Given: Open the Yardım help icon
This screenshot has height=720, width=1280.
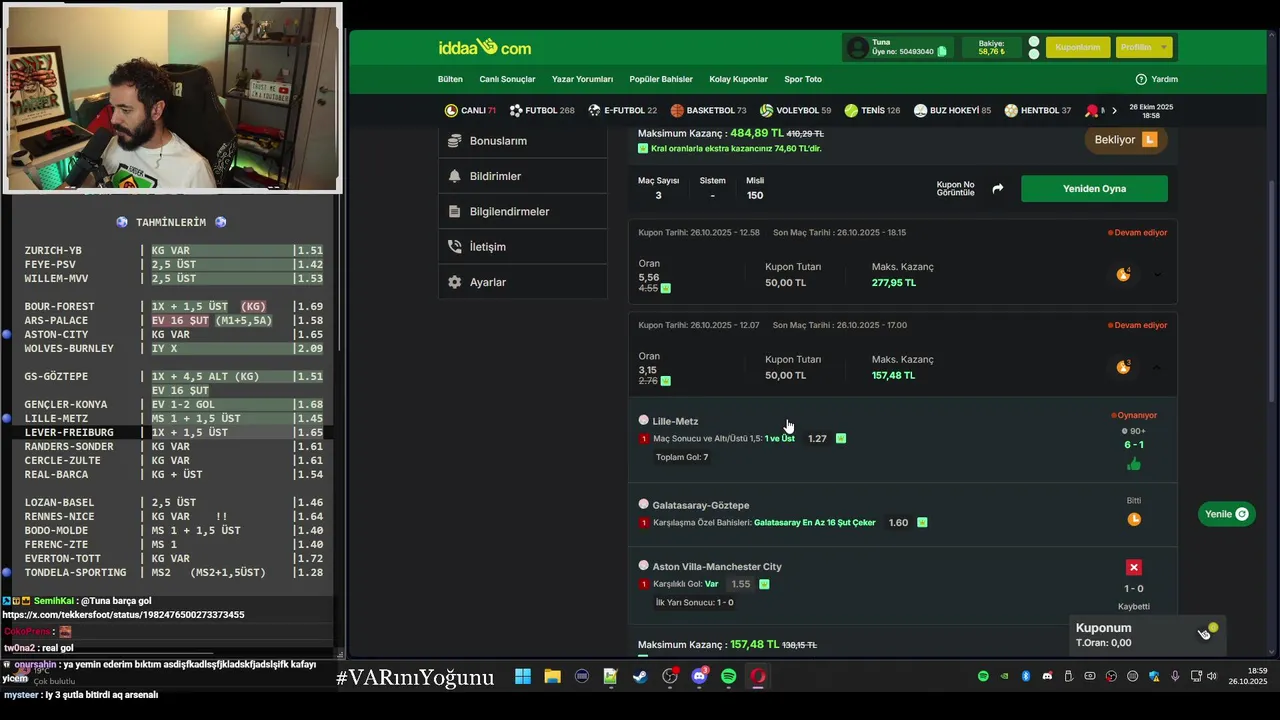Looking at the screenshot, I should click(x=1141, y=79).
